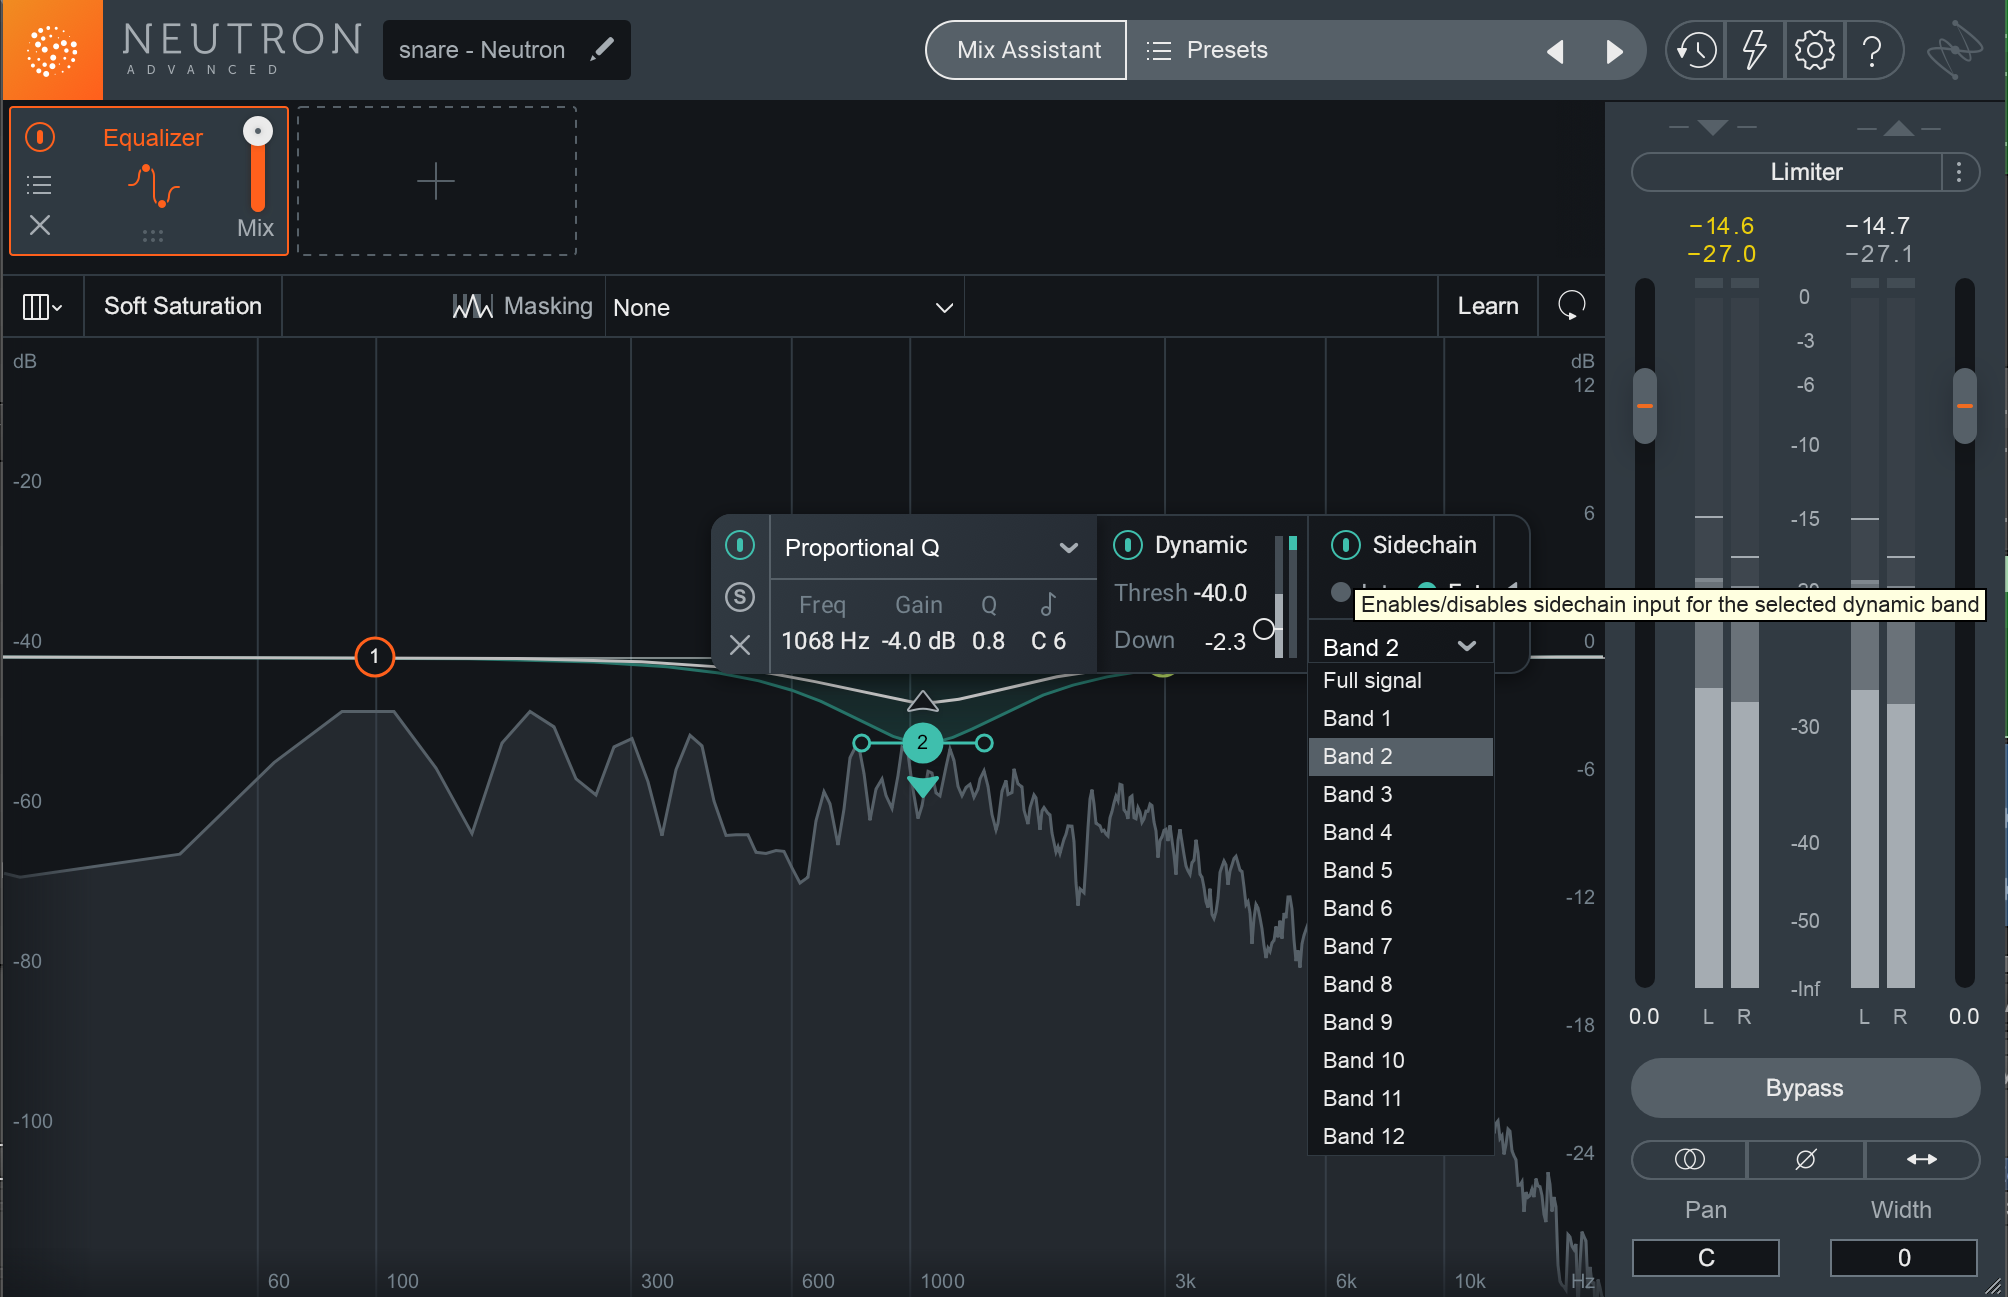The image size is (2008, 1297).
Task: Click the white threshold triangle above band 2
Action: point(922,700)
